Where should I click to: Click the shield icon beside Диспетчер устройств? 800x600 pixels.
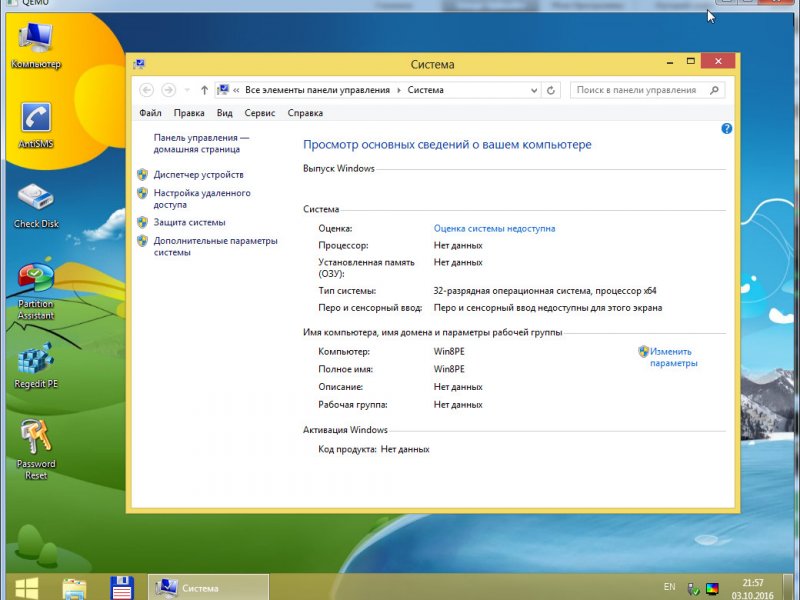coord(142,174)
